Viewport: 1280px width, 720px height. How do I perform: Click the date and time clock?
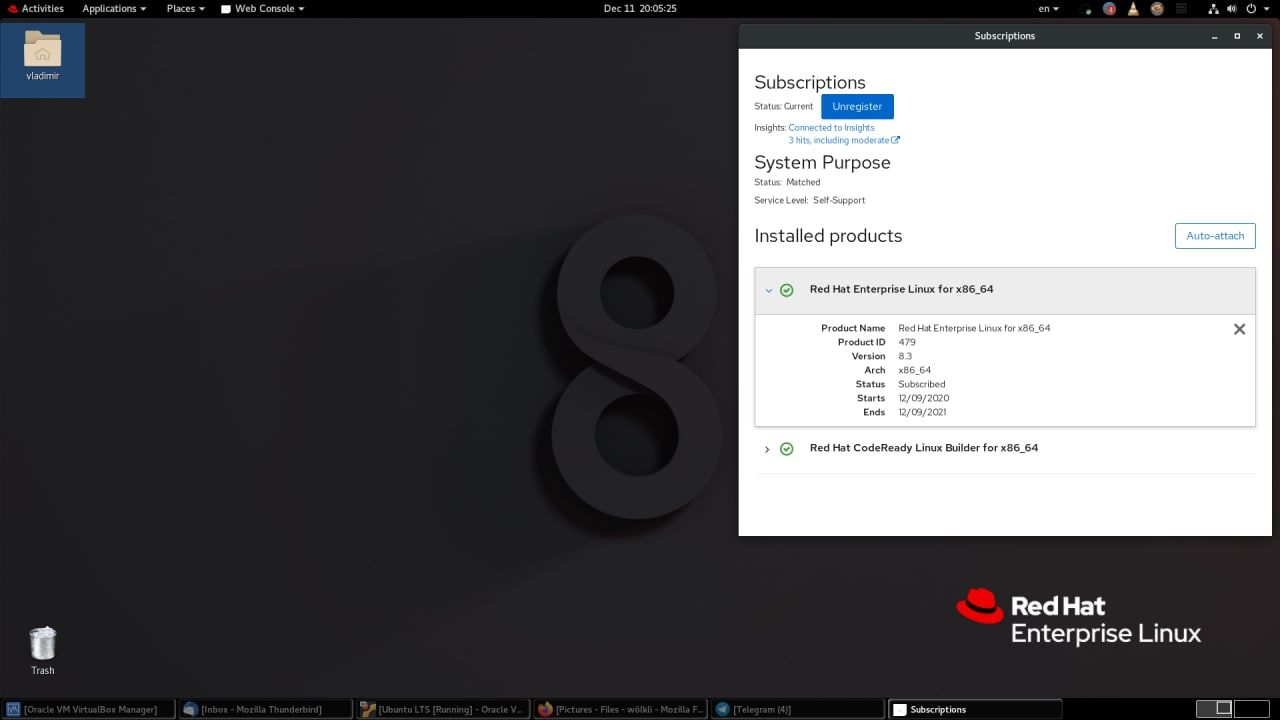coord(640,8)
